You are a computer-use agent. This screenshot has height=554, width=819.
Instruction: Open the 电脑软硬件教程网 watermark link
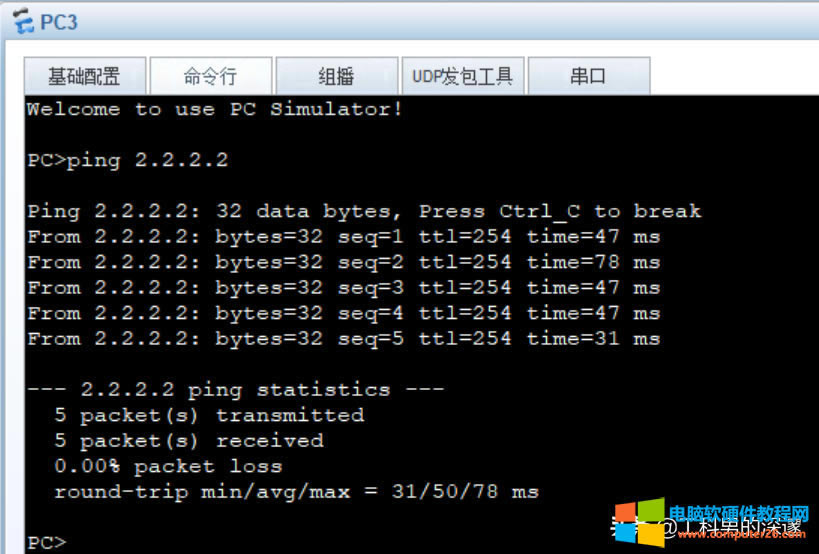pyautogui.click(x=738, y=516)
